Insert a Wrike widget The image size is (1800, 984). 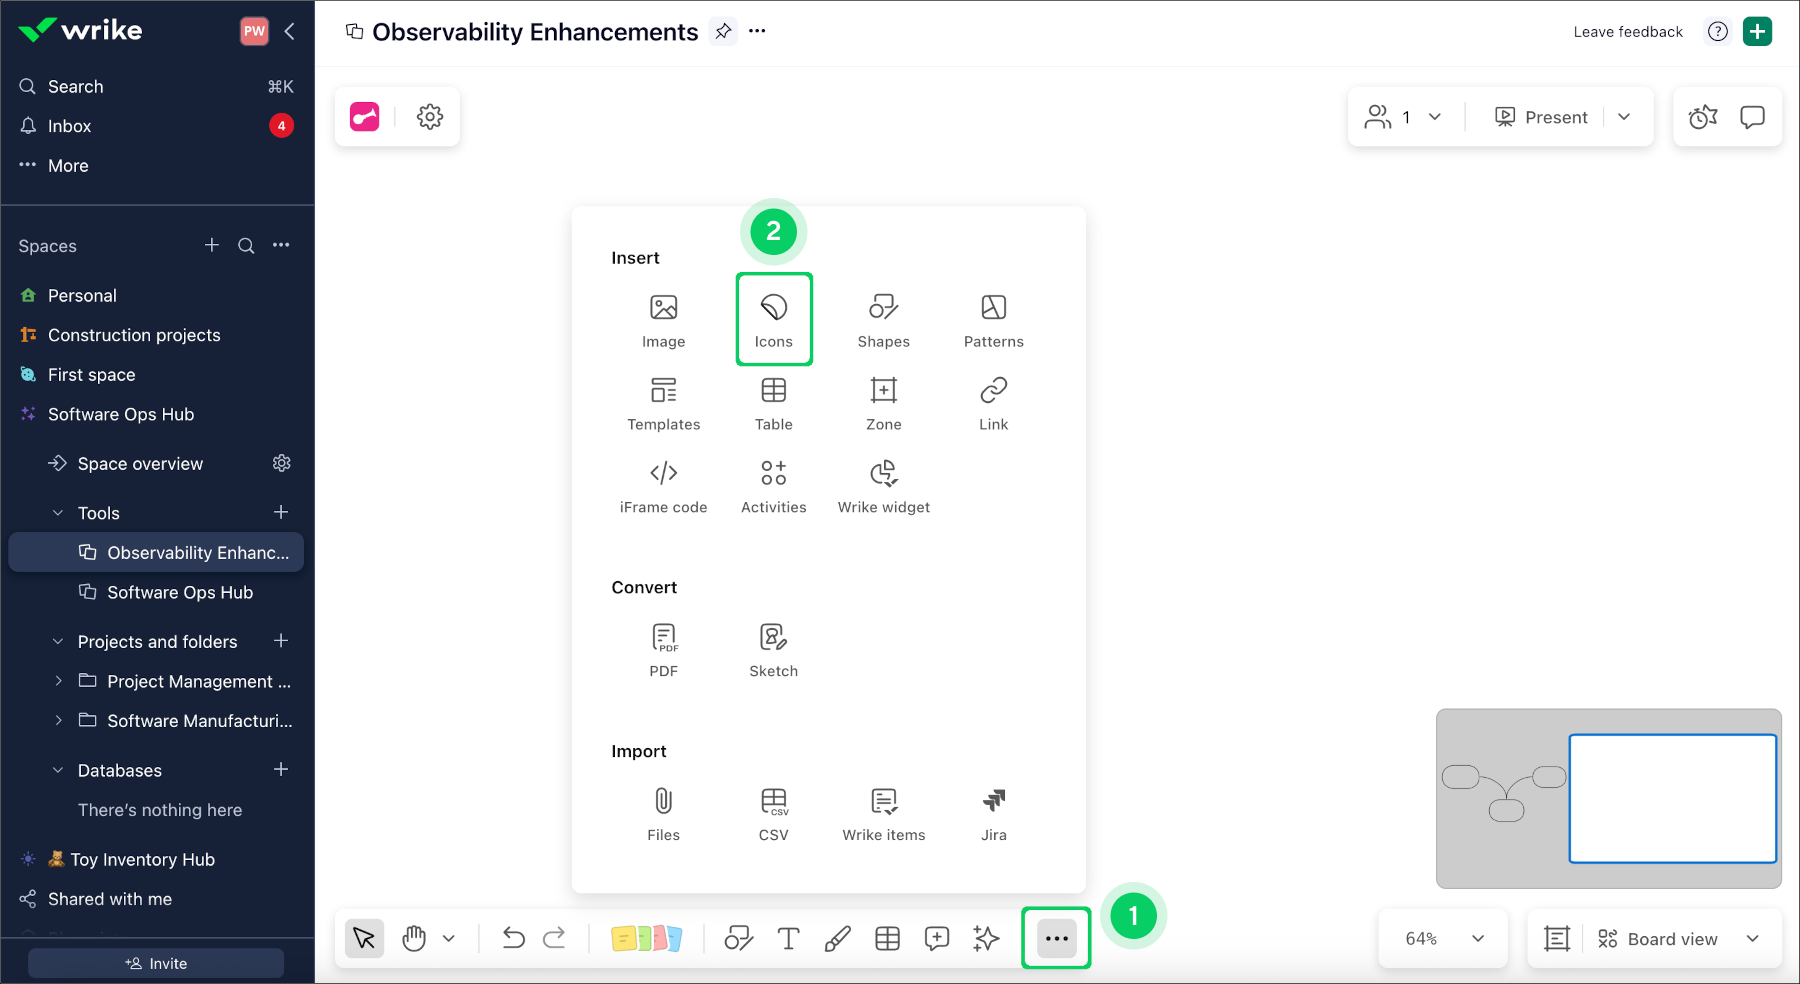tap(884, 486)
